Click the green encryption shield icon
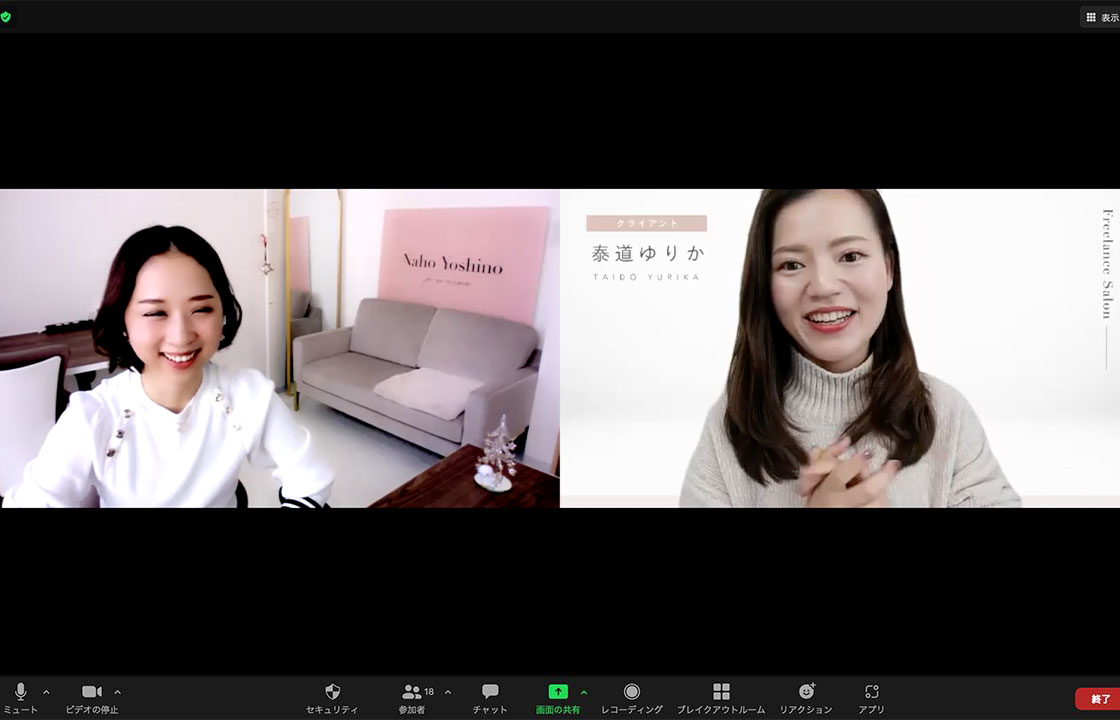This screenshot has width=1120, height=720. pyautogui.click(x=6, y=17)
